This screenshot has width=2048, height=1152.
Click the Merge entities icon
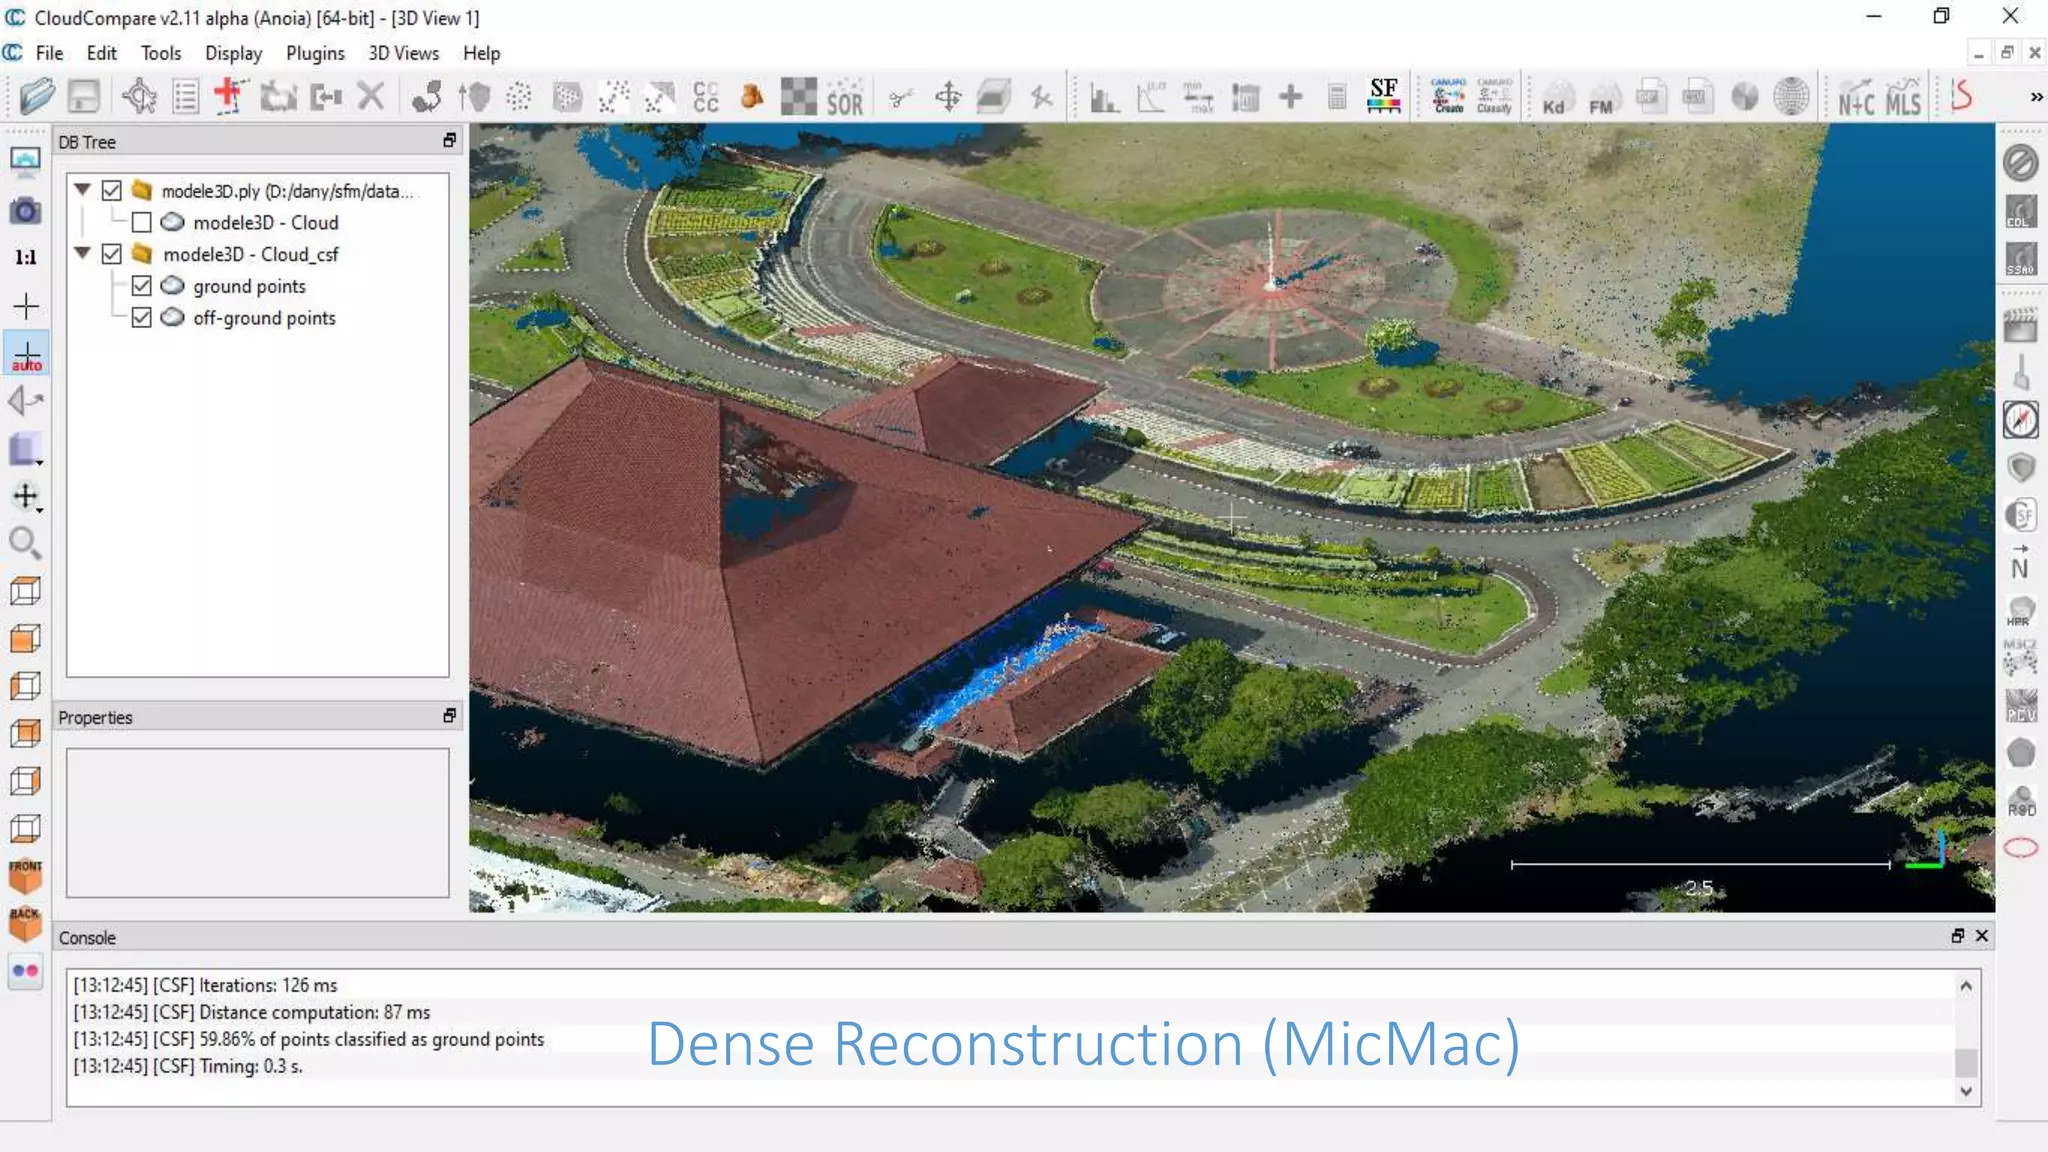(325, 97)
